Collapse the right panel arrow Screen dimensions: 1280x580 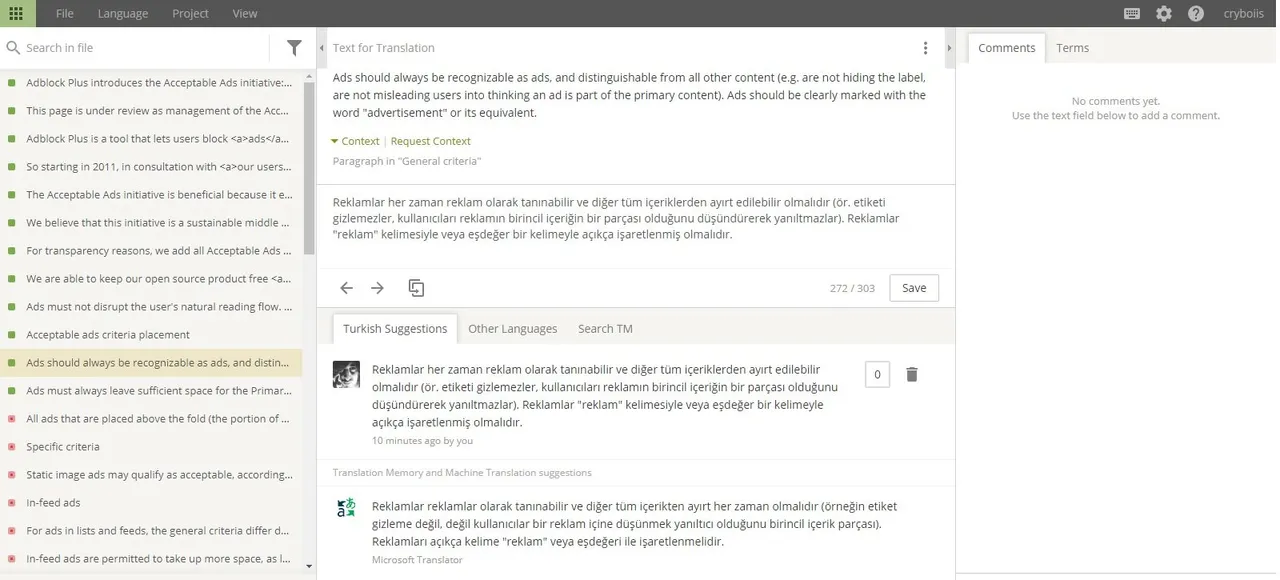tap(949, 48)
